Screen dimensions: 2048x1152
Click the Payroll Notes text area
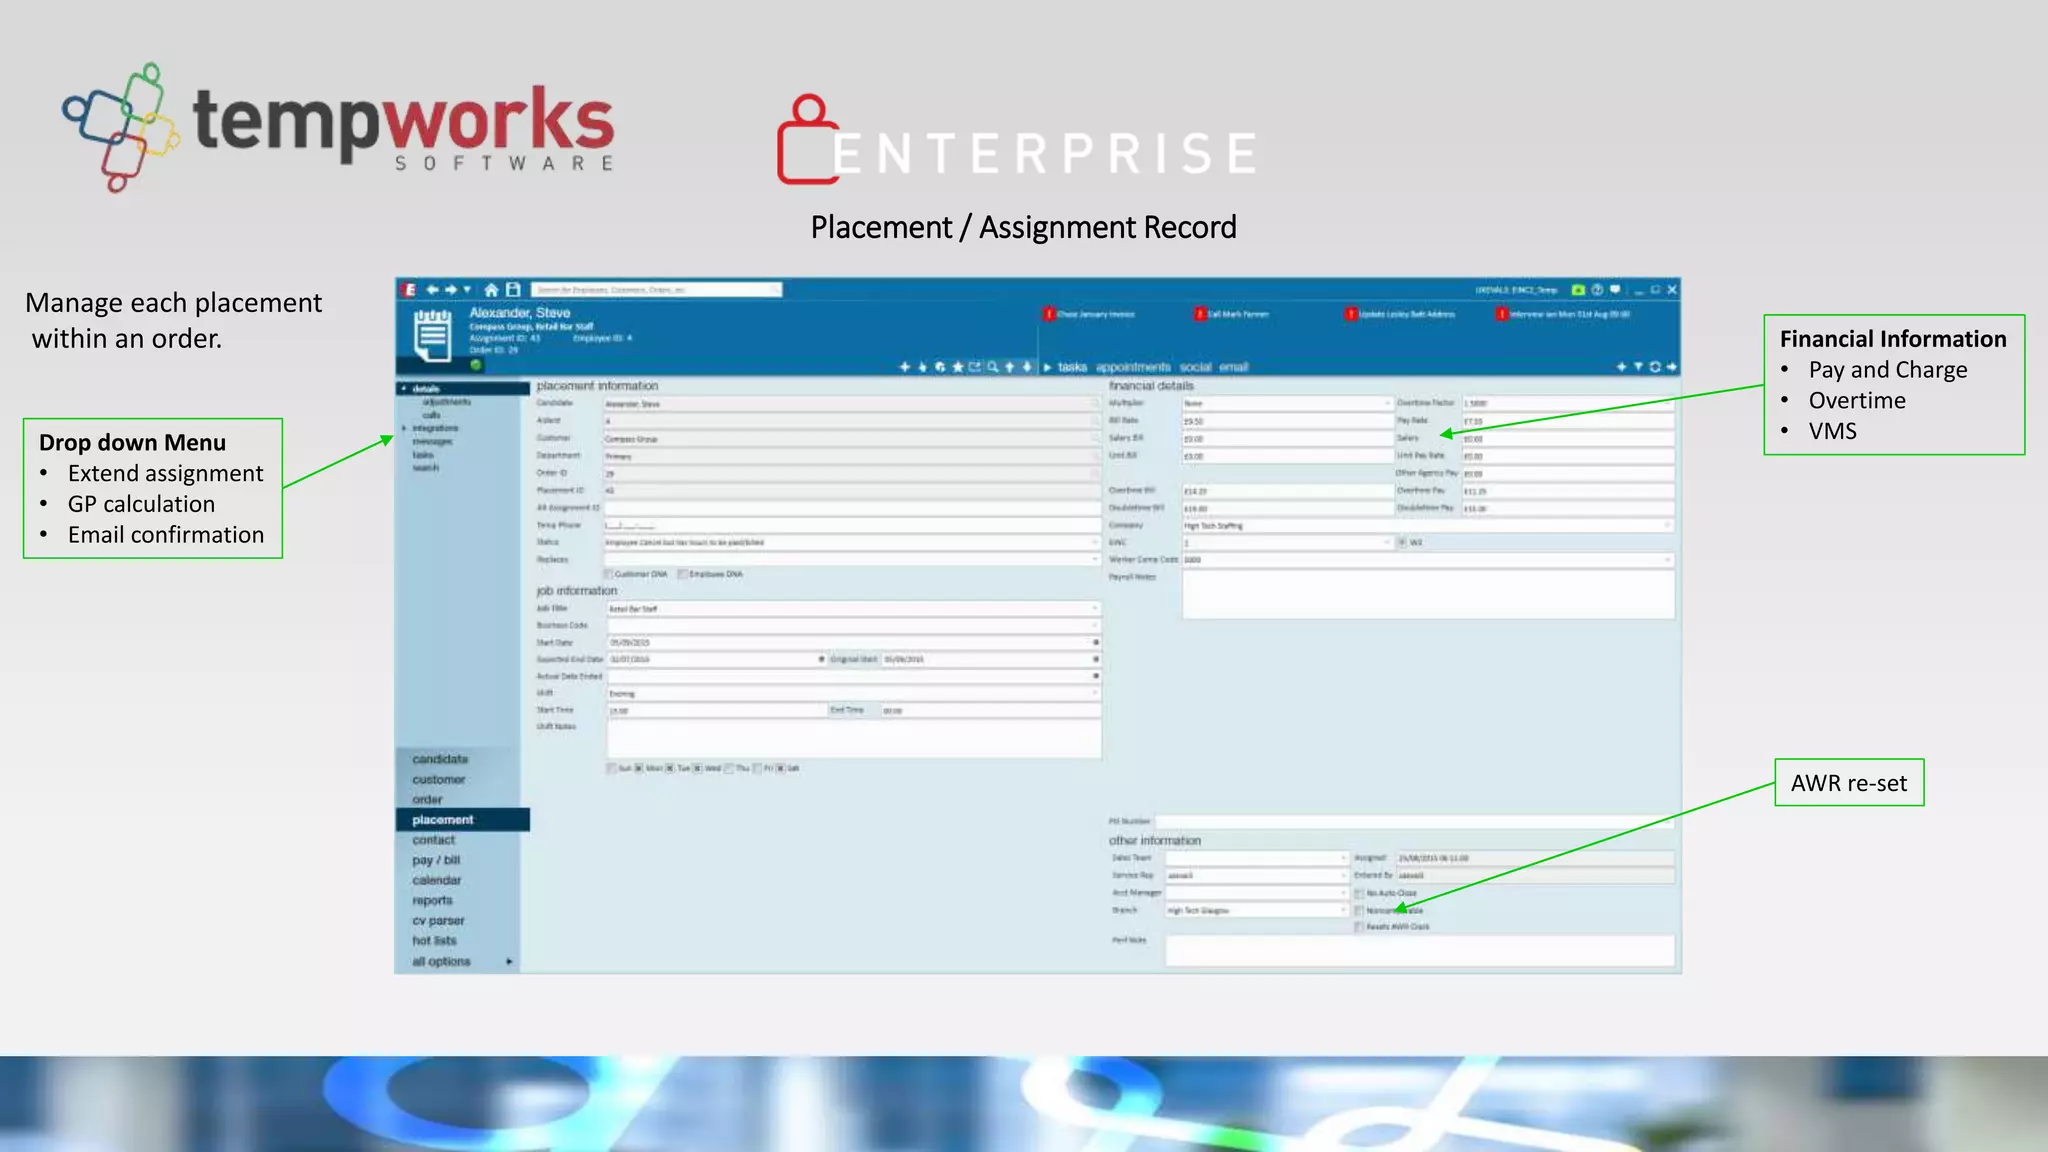[1428, 595]
